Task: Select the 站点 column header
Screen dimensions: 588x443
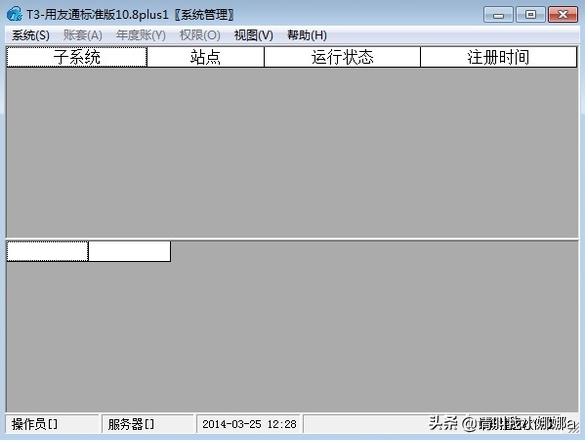Action: tap(206, 57)
